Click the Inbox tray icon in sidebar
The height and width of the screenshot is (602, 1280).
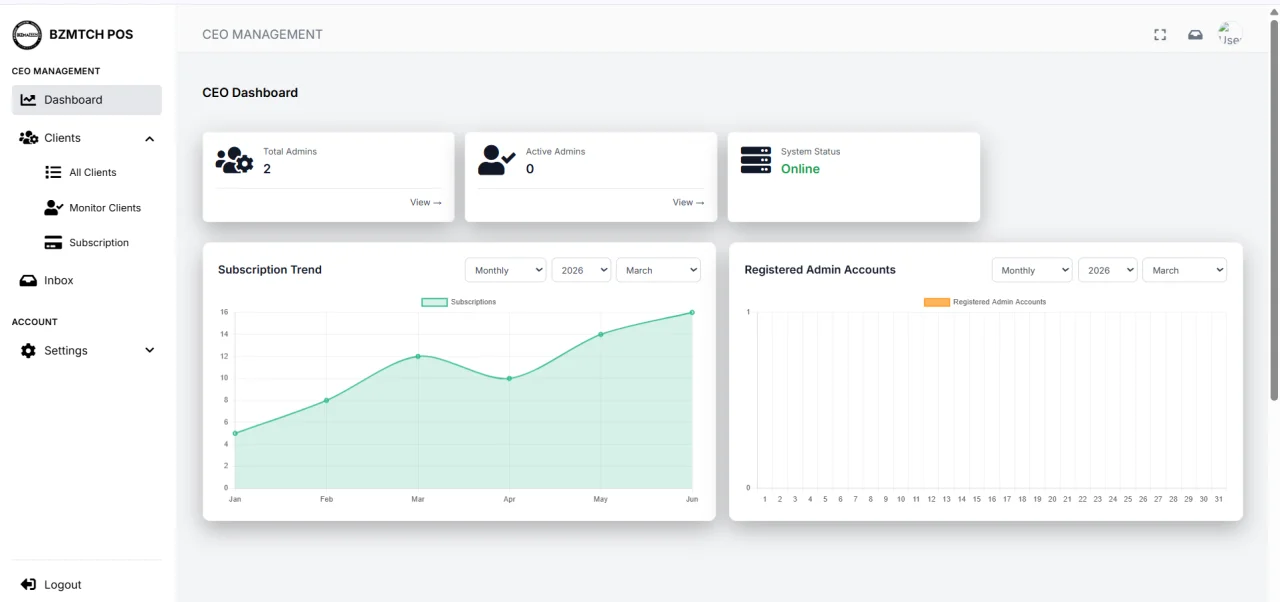tap(28, 281)
